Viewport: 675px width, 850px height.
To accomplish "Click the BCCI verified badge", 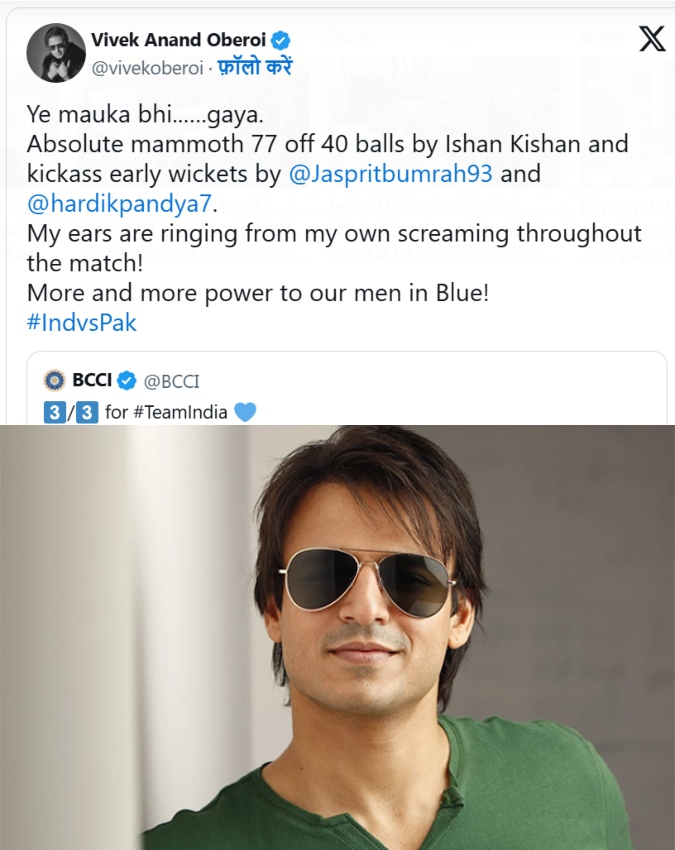I will (127, 381).
